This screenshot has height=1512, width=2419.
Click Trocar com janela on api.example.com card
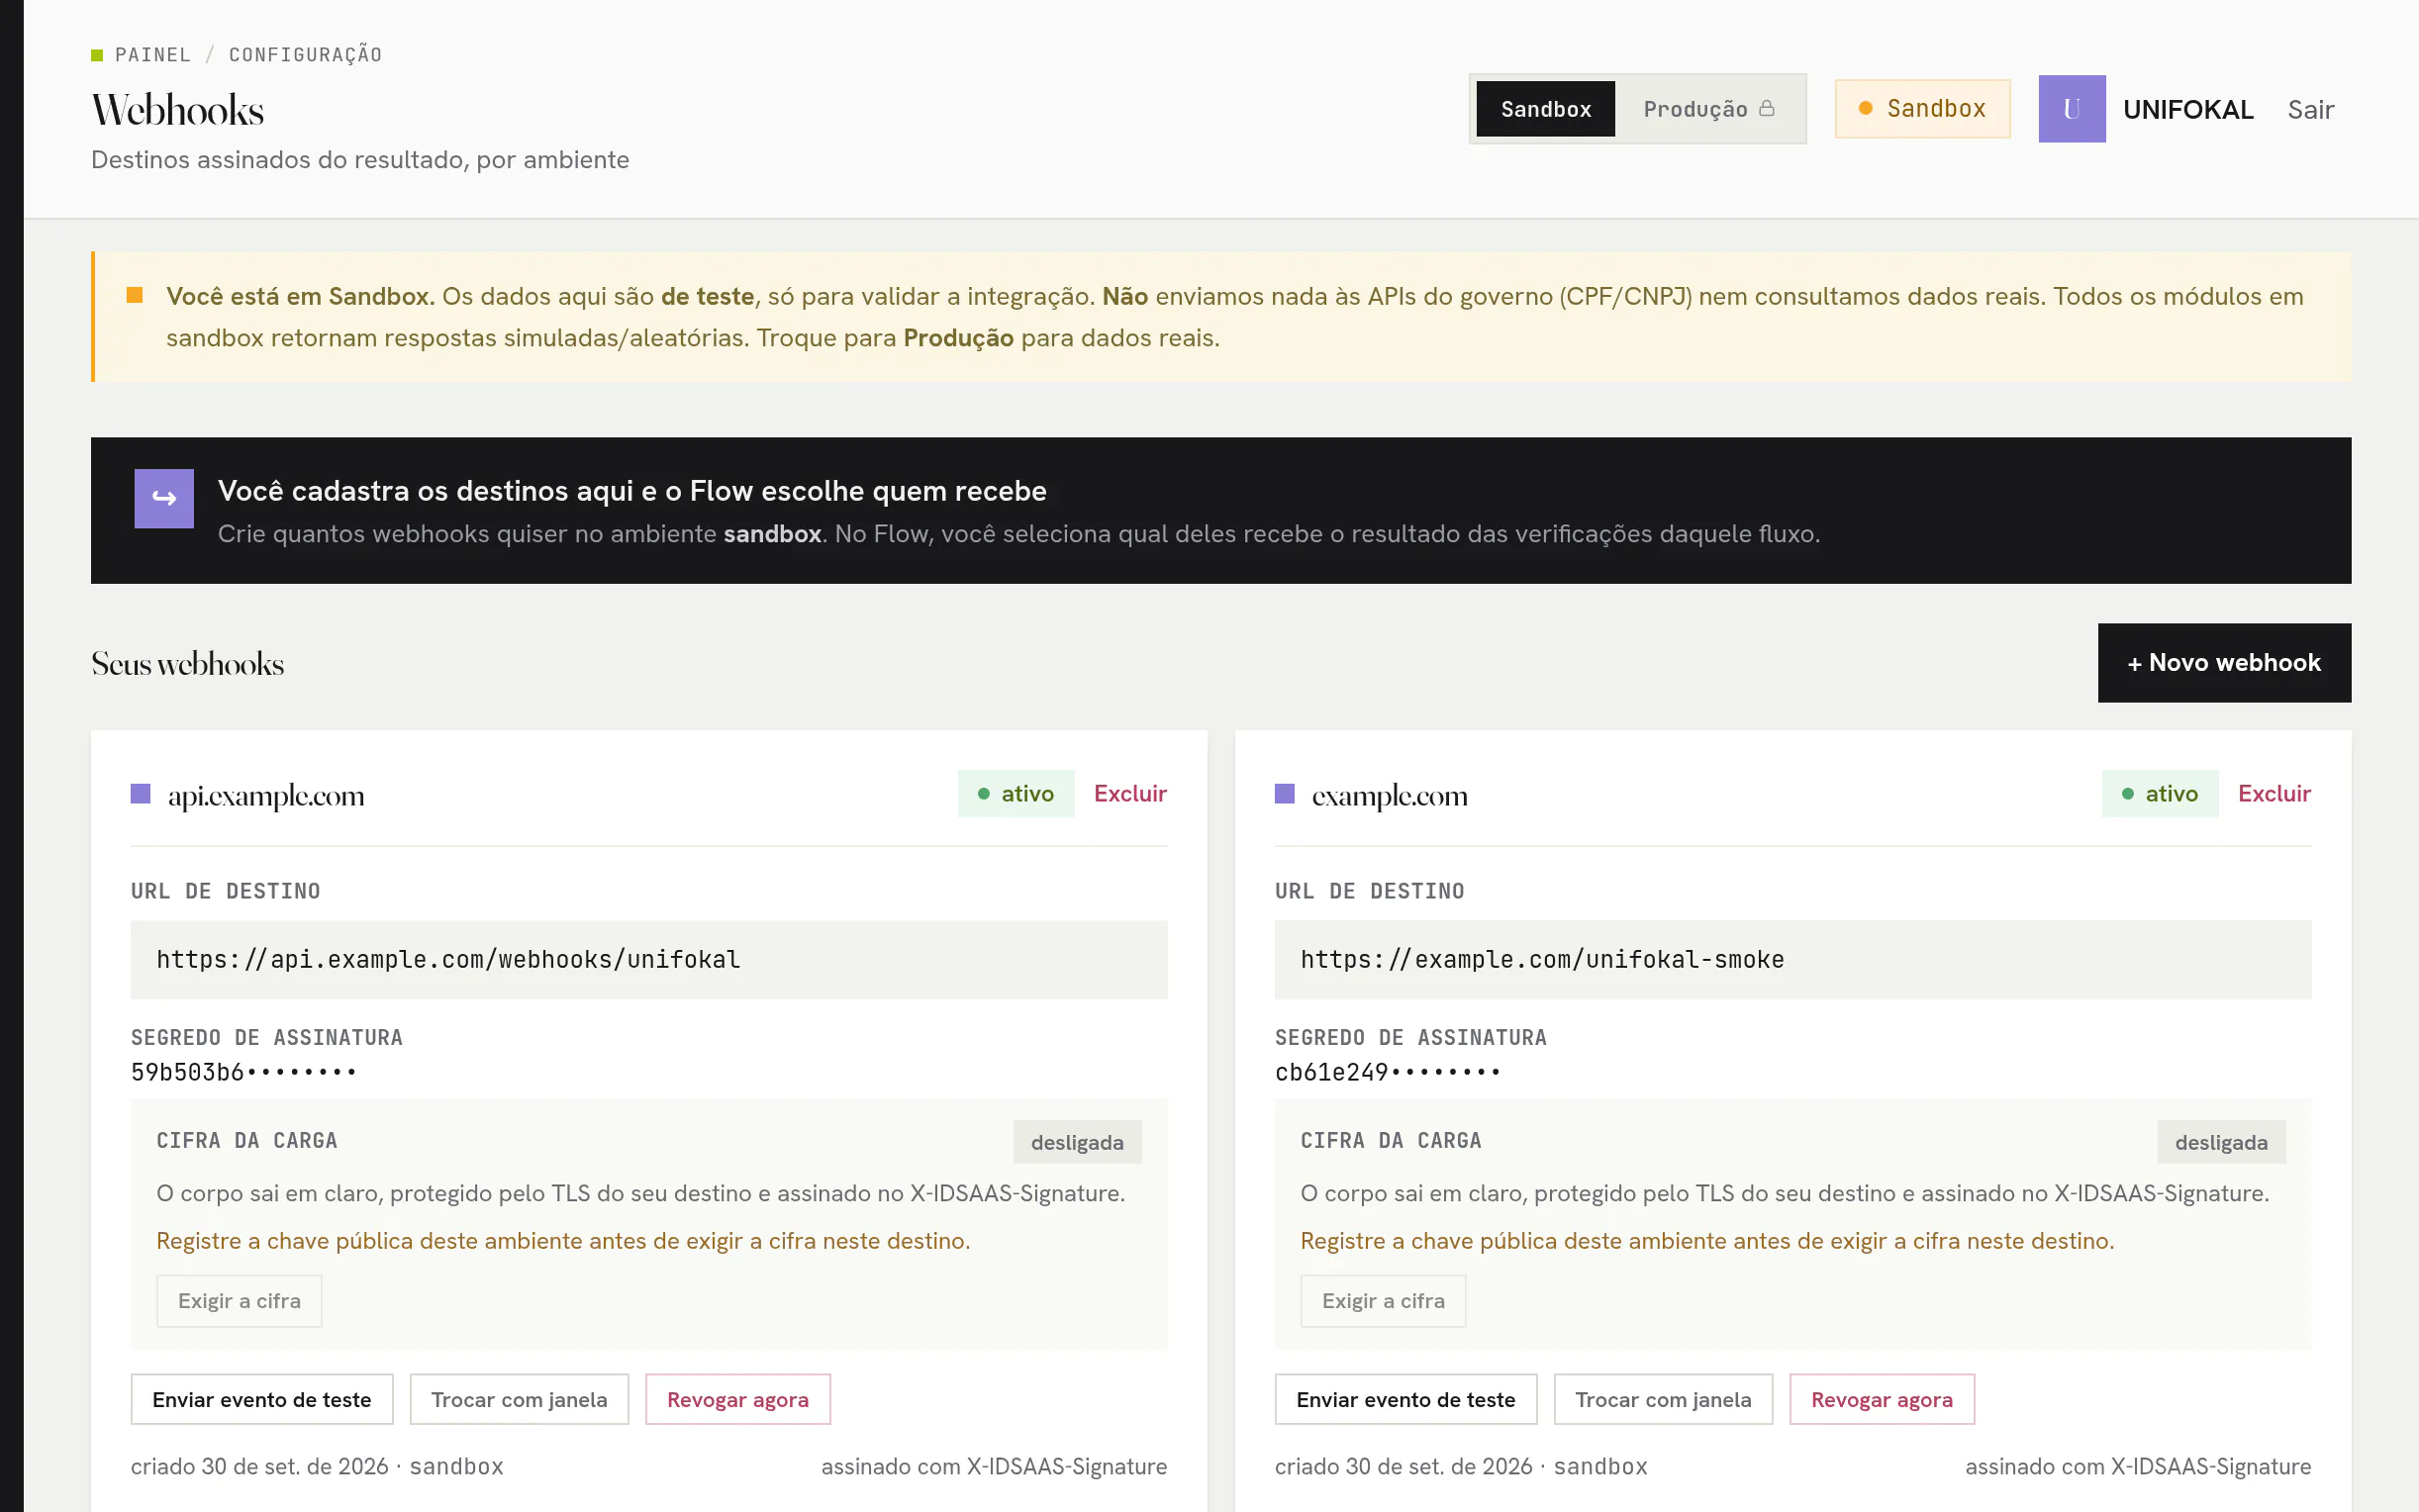pos(519,1399)
